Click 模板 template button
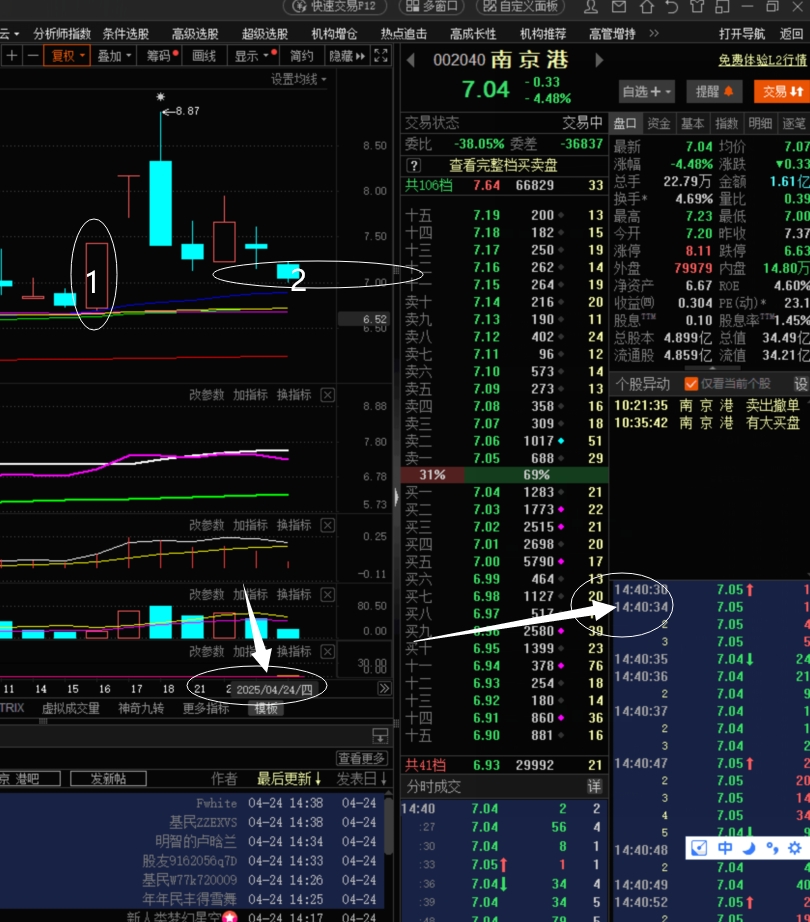This screenshot has width=810, height=922. point(266,709)
